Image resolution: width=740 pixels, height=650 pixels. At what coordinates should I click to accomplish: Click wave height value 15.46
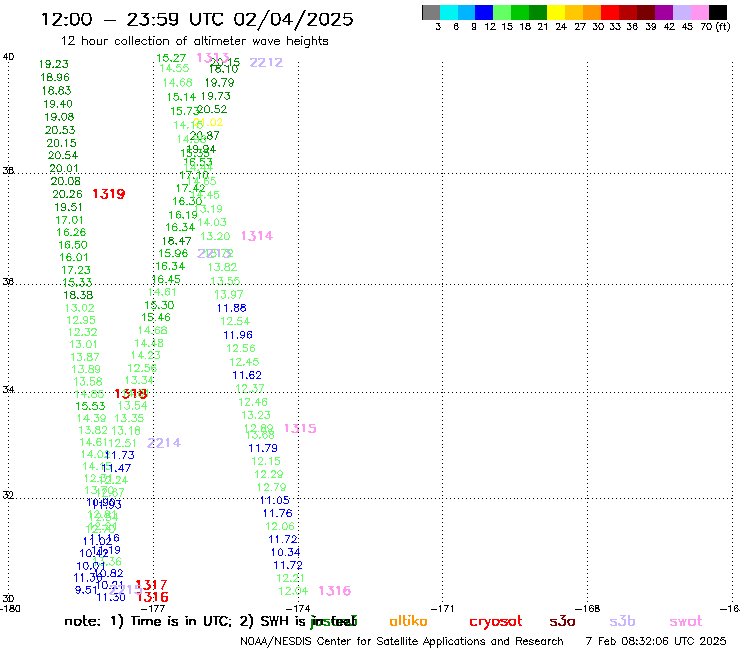pos(156,317)
